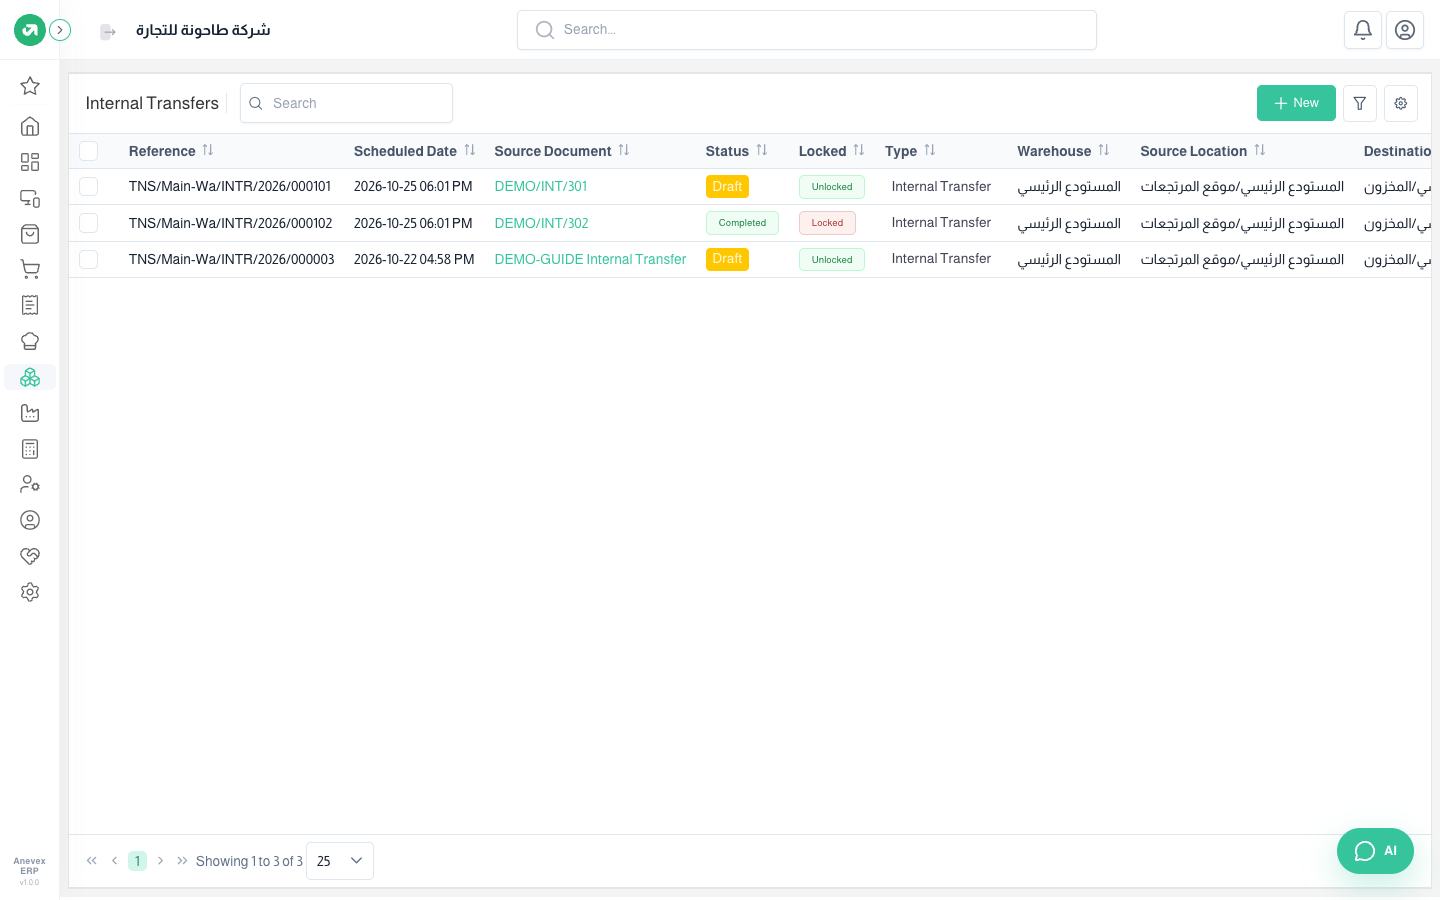1440x900 pixels.
Task: Open the manufacturing factory icon in sidebar
Action: 30,413
